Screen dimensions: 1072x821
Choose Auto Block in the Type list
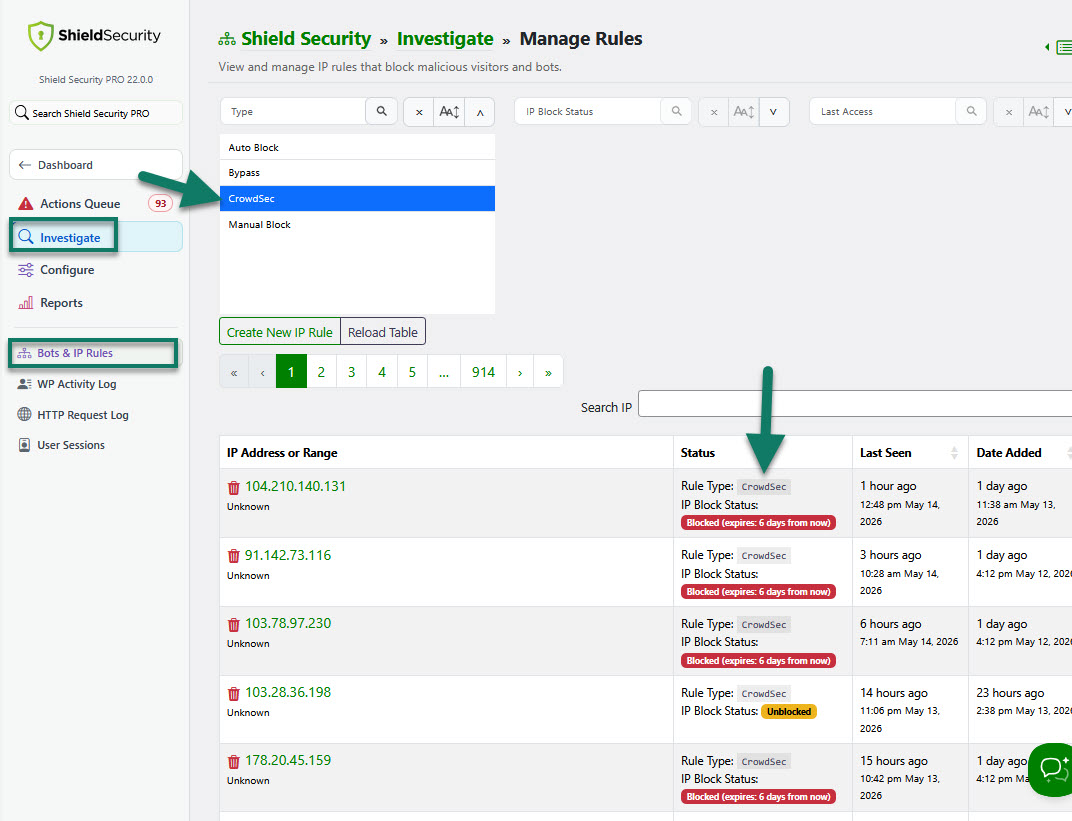357,147
